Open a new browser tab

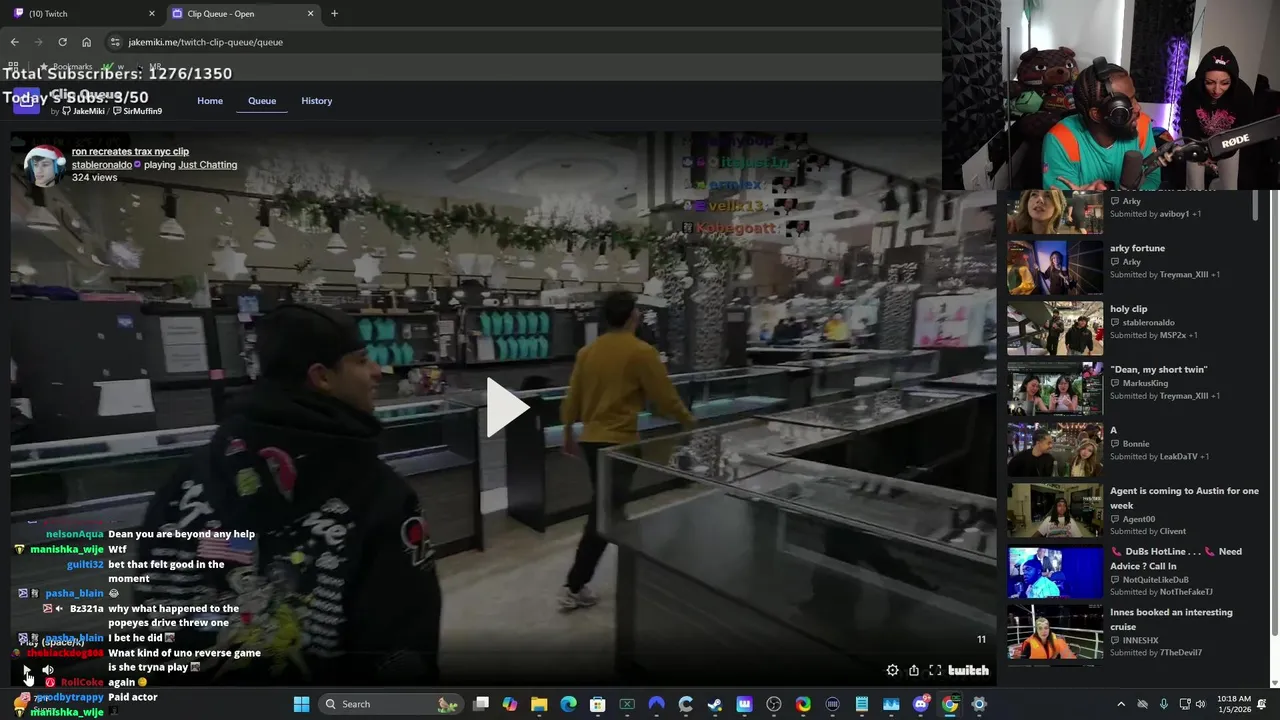pos(334,14)
